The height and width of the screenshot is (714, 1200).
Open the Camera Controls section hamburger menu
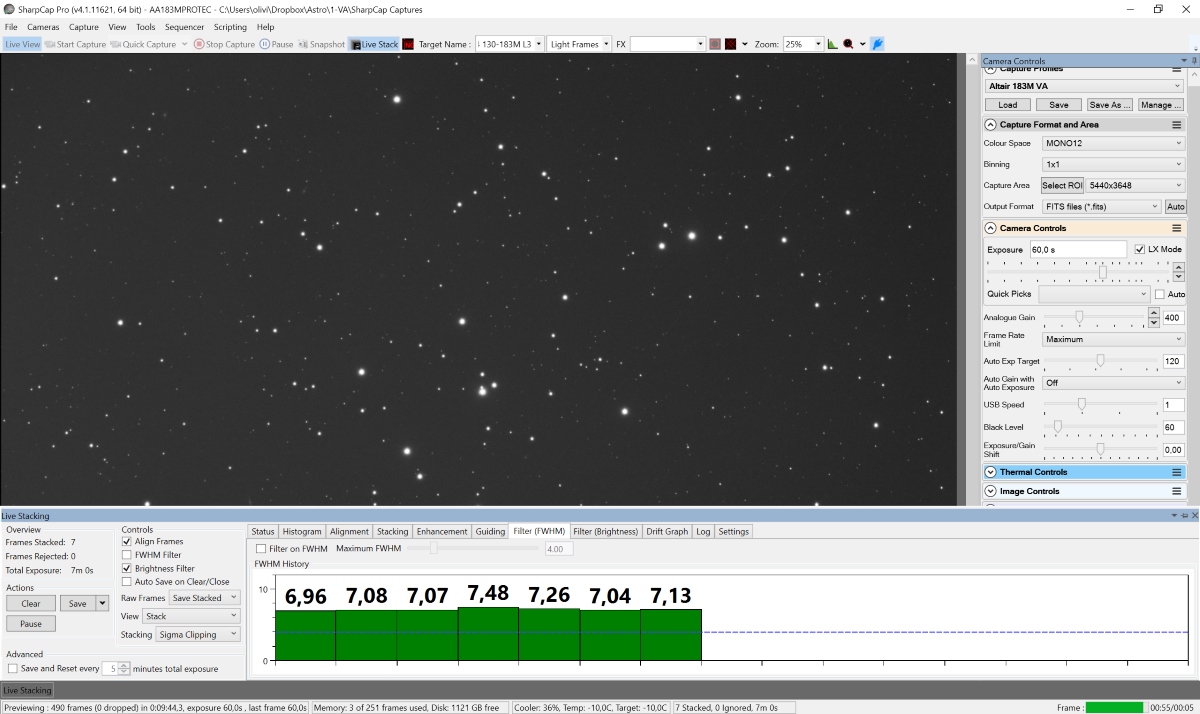pos(1177,228)
